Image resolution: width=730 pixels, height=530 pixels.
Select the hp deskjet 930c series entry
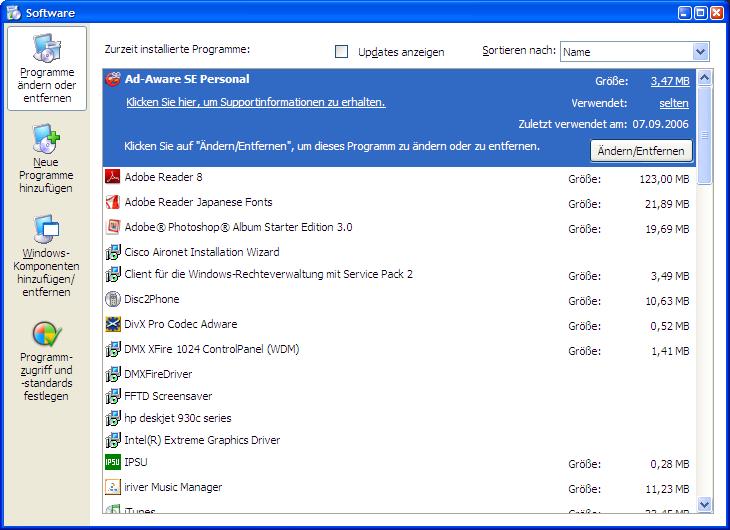click(178, 418)
